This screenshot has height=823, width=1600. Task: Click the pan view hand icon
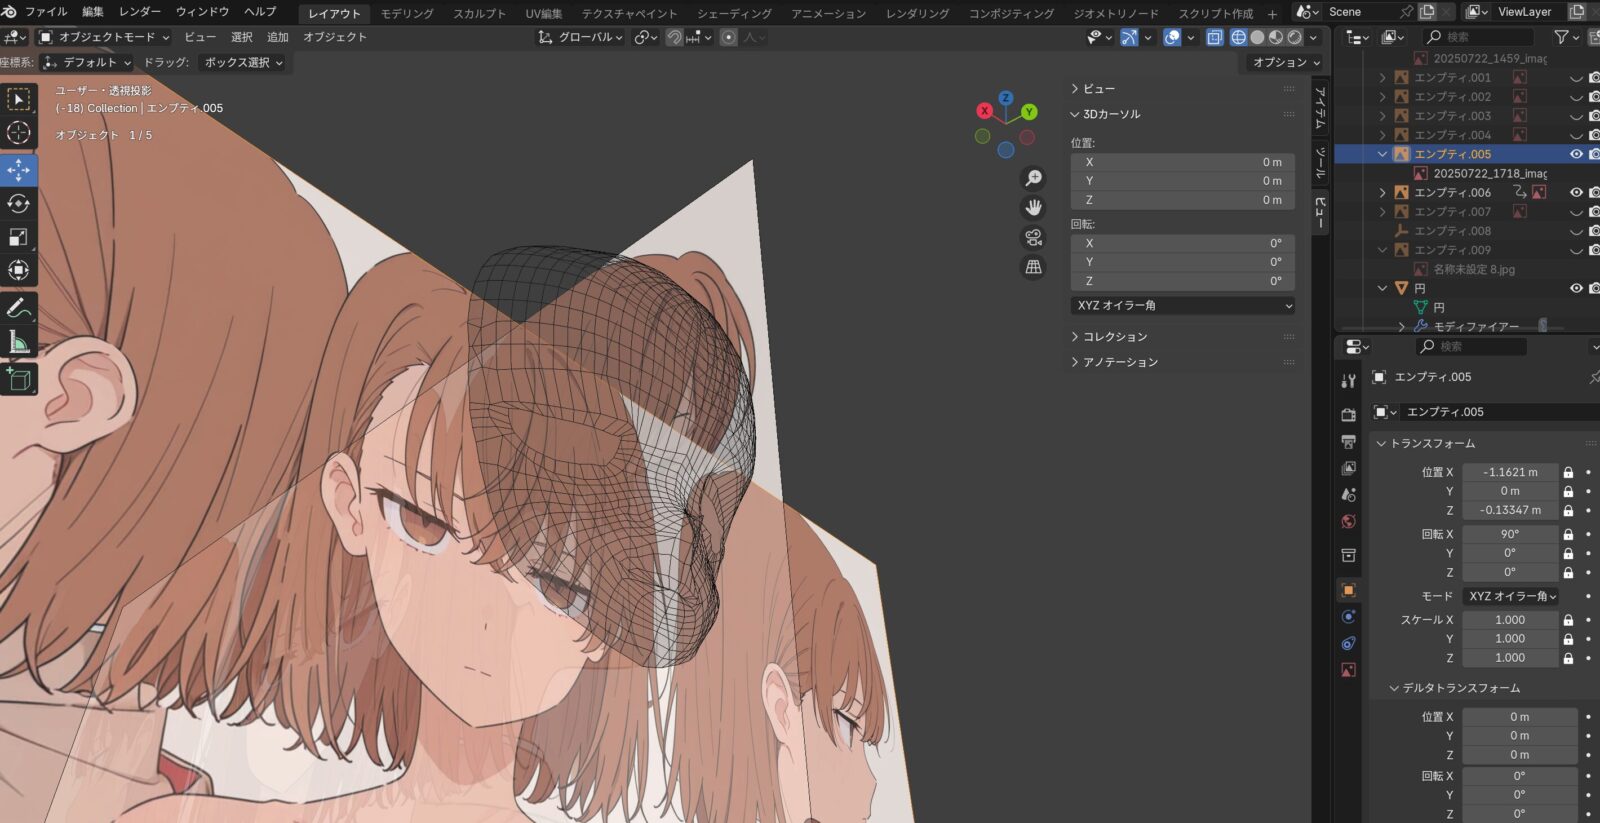pyautogui.click(x=1033, y=207)
